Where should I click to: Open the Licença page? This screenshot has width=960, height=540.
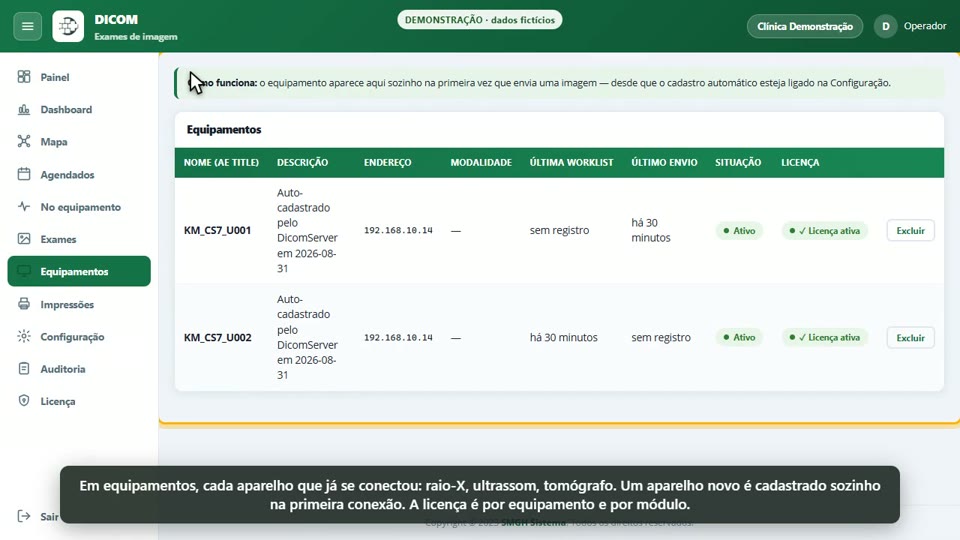pyautogui.click(x=79, y=401)
